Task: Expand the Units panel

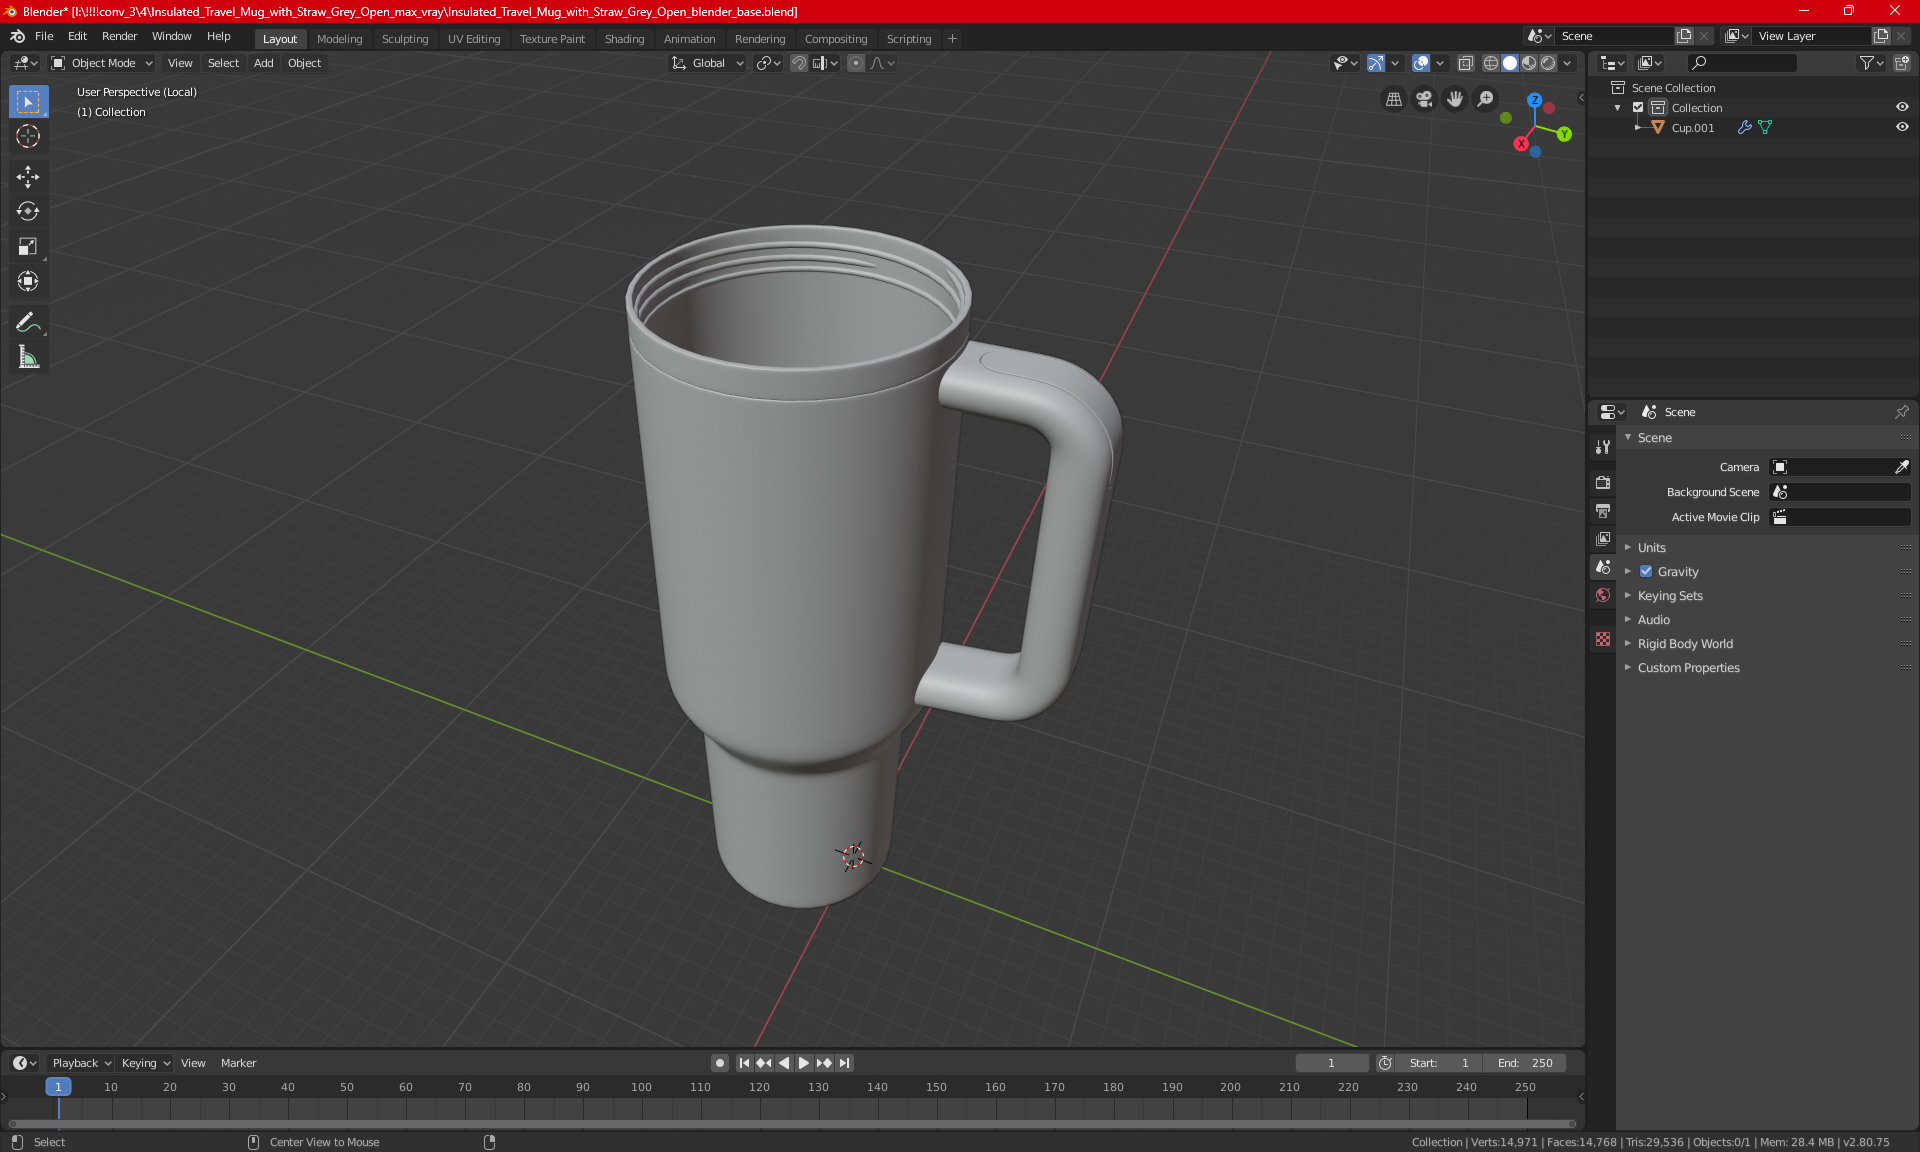Action: [x=1651, y=548]
